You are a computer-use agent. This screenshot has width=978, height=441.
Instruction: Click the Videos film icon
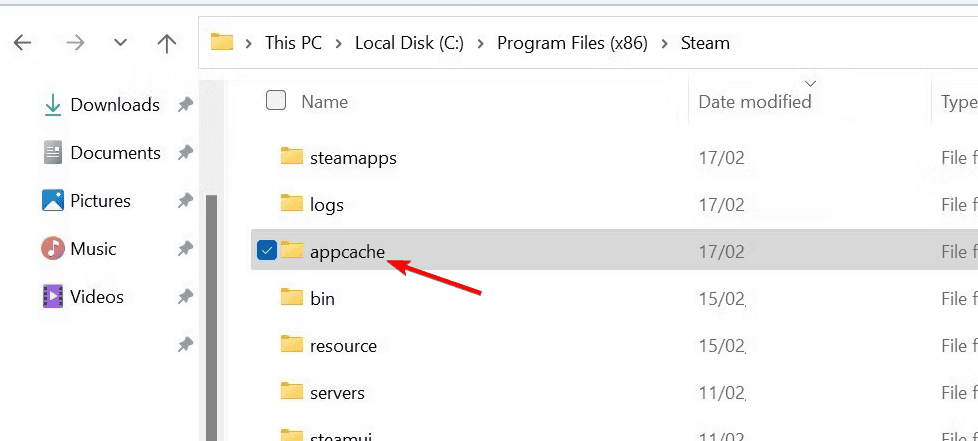click(x=53, y=296)
